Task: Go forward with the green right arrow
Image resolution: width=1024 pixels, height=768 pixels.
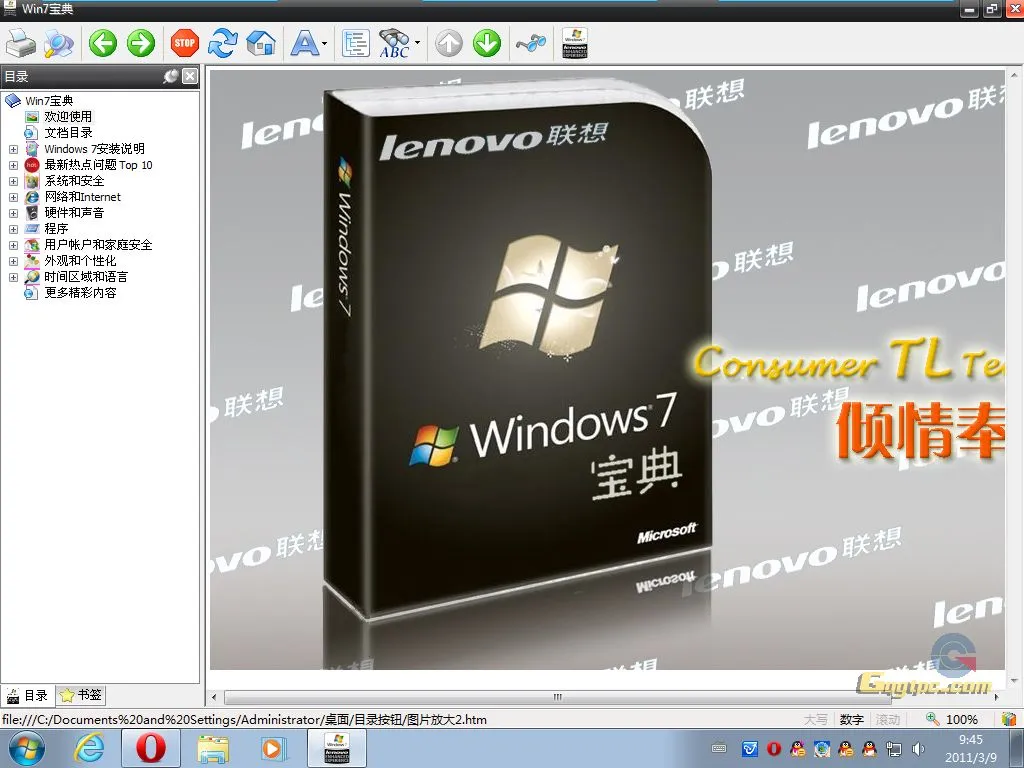Action: pos(140,43)
